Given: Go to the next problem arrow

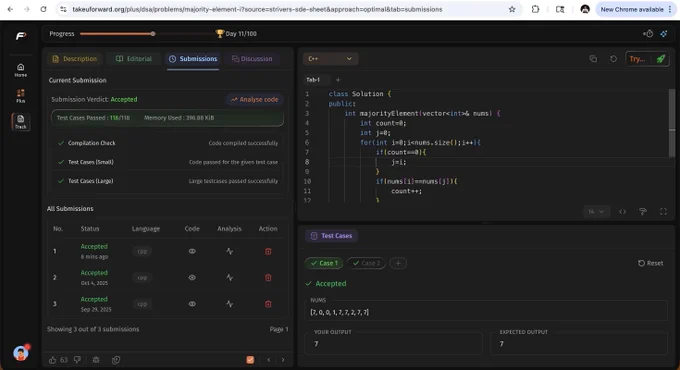Looking at the screenshot, I should pyautogui.click(x=283, y=360).
